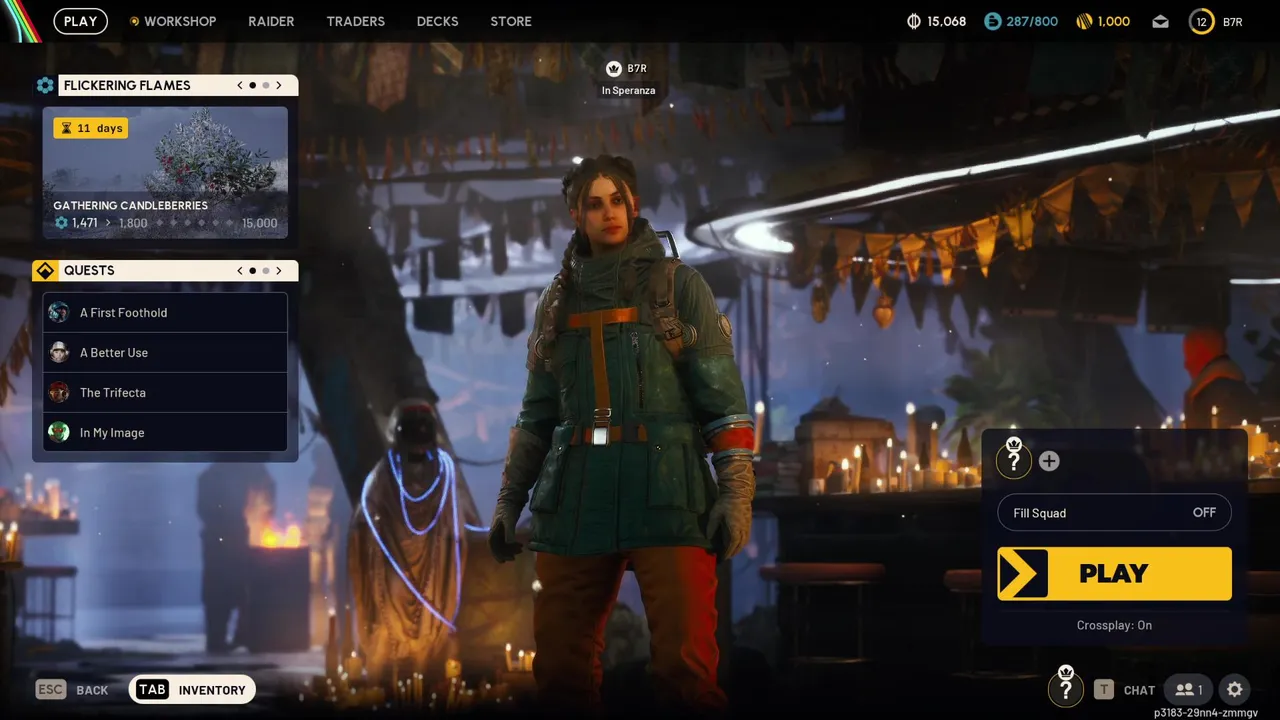Screen dimensions: 1280x720
Task: Open B7R player profile name in top bar
Action: pyautogui.click(x=1233, y=22)
